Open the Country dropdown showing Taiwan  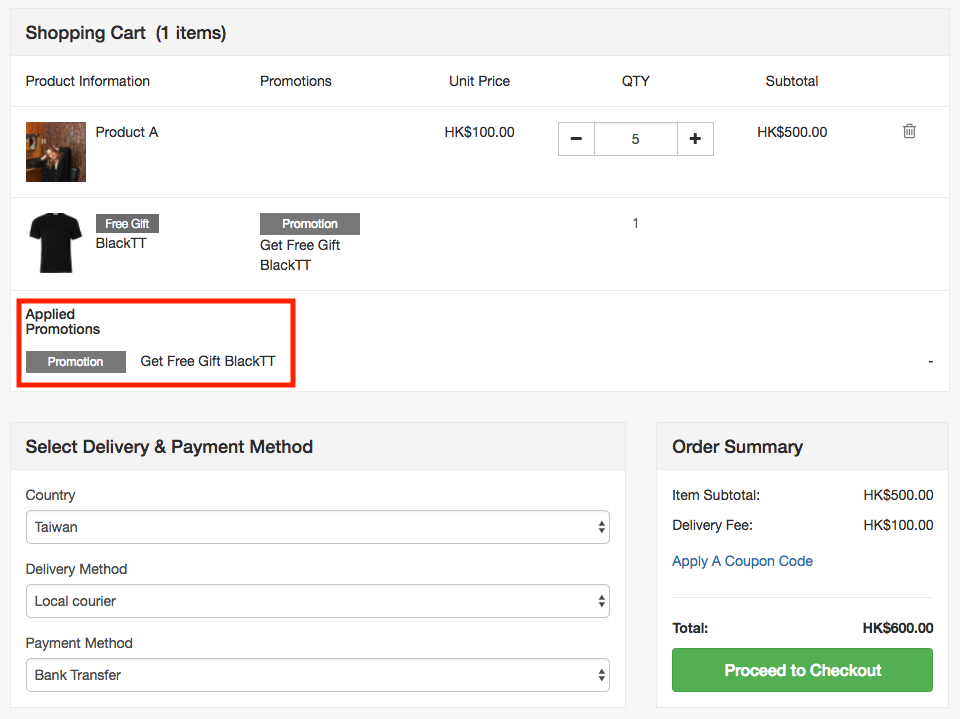pos(318,527)
